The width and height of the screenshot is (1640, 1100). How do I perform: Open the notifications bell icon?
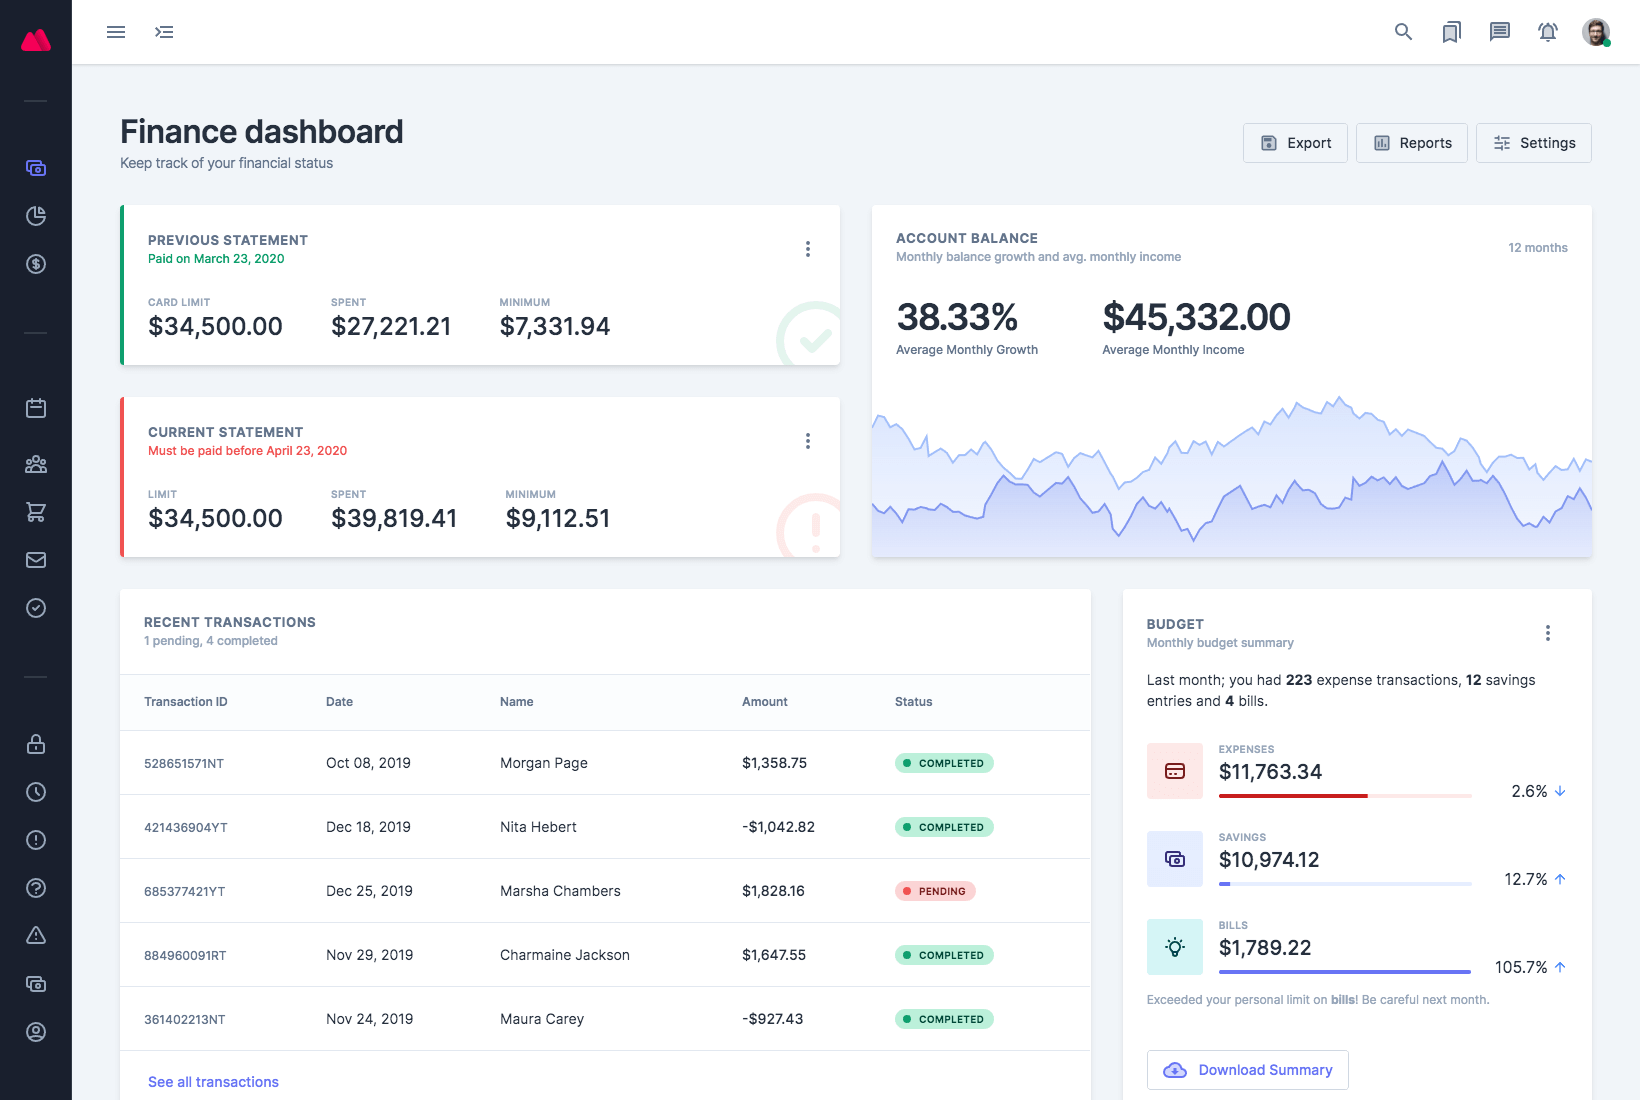click(x=1547, y=32)
